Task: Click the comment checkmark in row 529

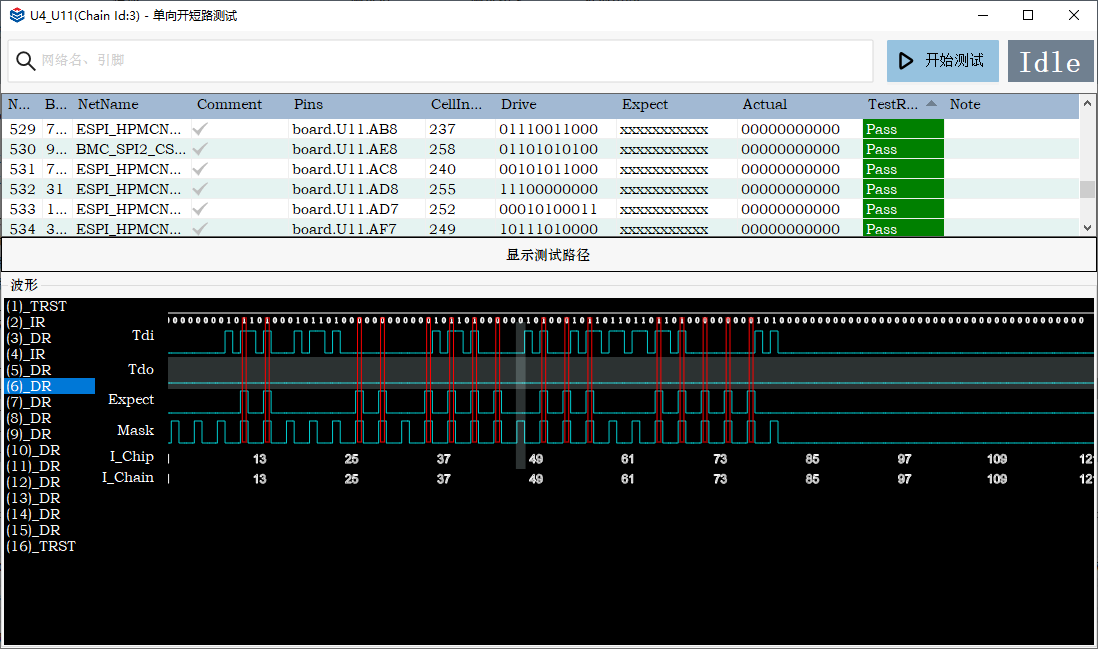Action: (200, 130)
